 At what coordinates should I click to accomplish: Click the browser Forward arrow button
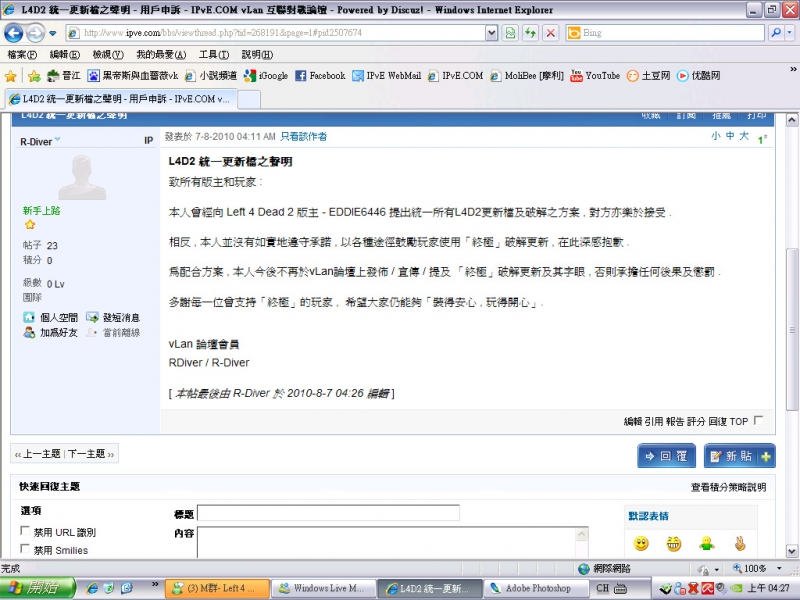35,33
